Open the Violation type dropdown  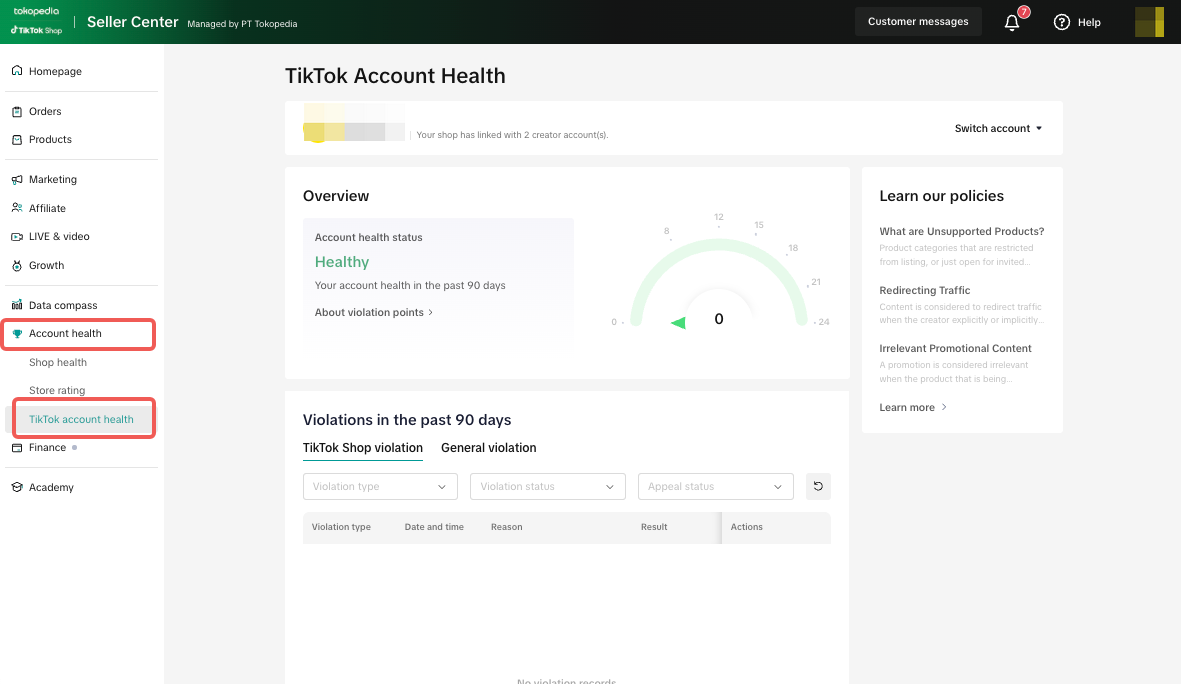click(380, 486)
